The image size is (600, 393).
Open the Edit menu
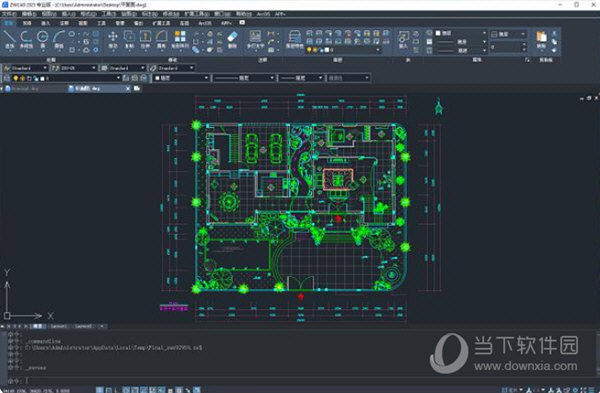tap(29, 14)
